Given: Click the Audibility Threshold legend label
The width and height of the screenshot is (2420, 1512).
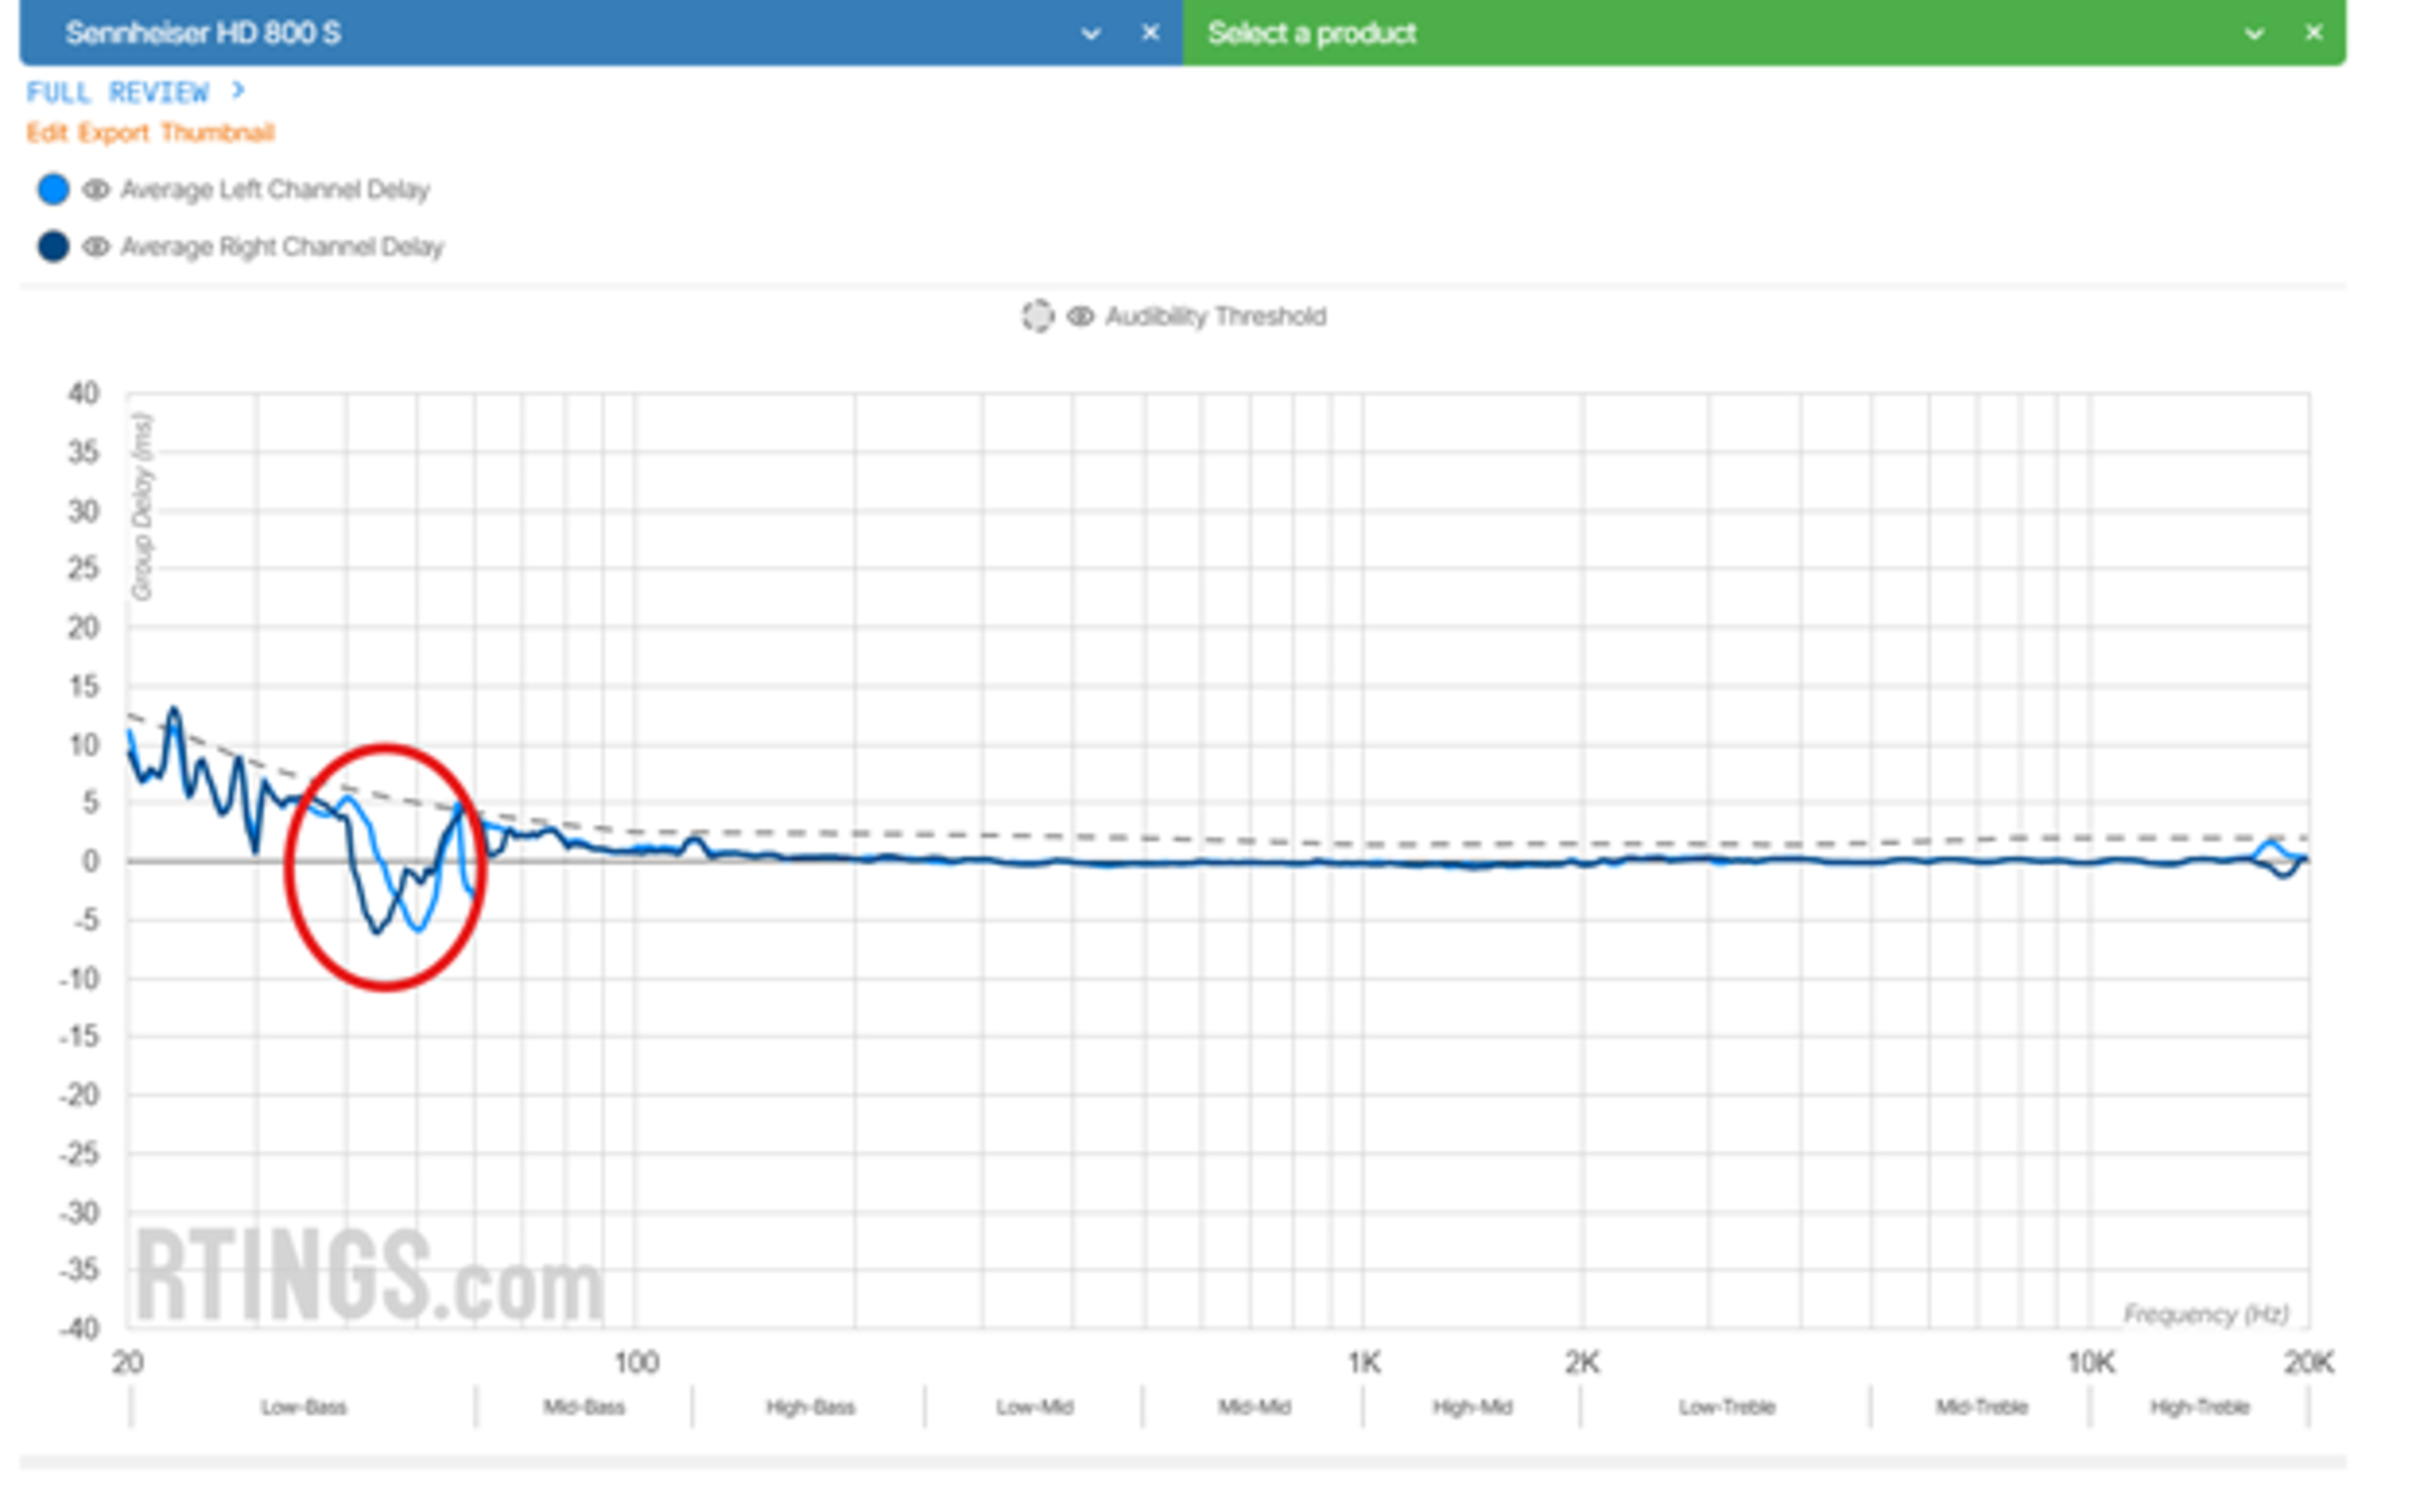Looking at the screenshot, I should click(x=1216, y=316).
